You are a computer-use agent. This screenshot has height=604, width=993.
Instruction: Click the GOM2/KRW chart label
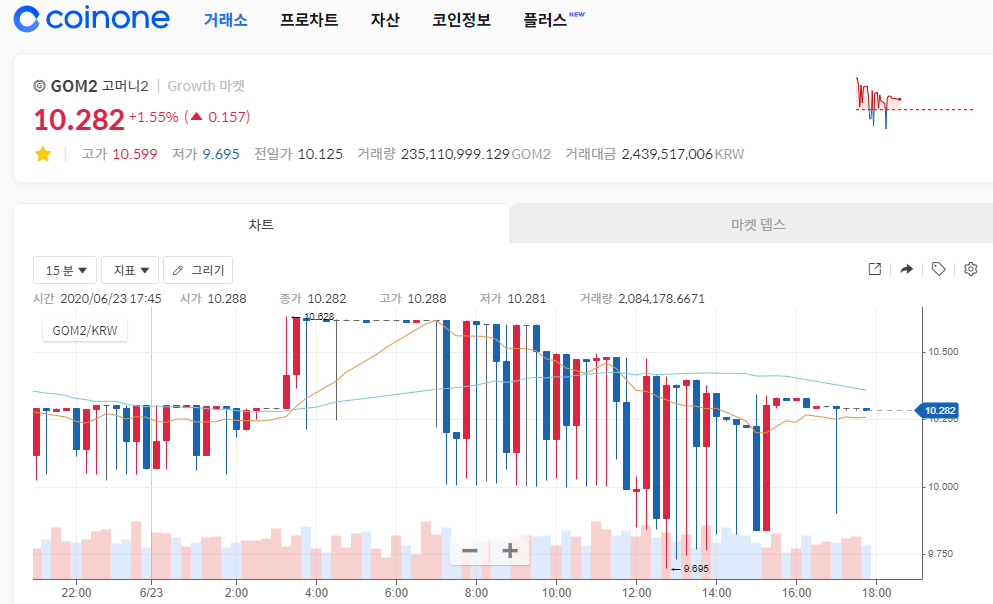click(85, 330)
